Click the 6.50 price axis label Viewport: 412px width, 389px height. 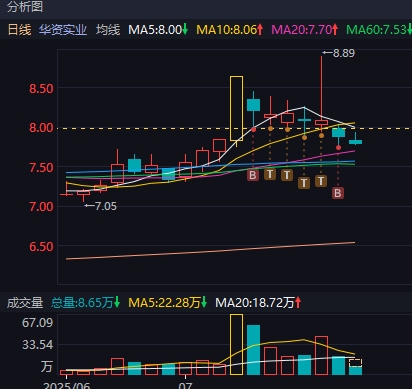41,246
